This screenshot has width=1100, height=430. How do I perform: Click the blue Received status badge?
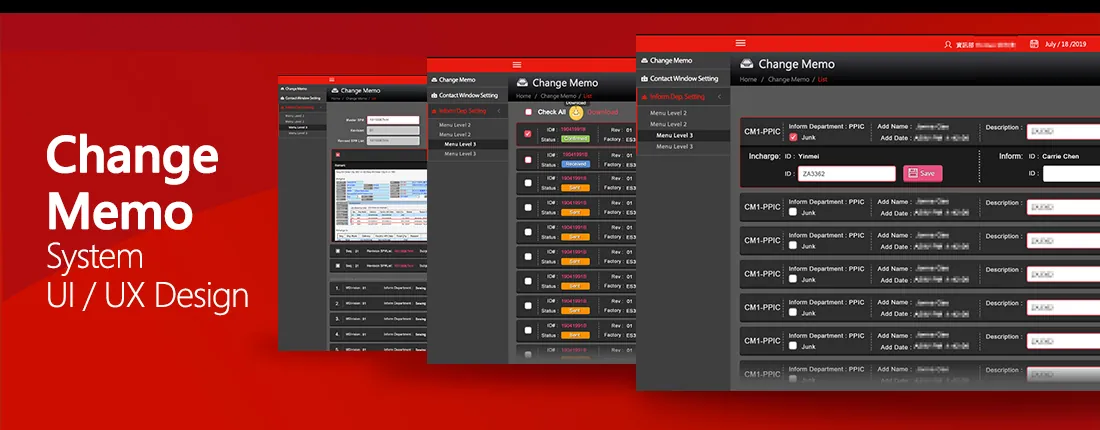pyautogui.click(x=575, y=163)
